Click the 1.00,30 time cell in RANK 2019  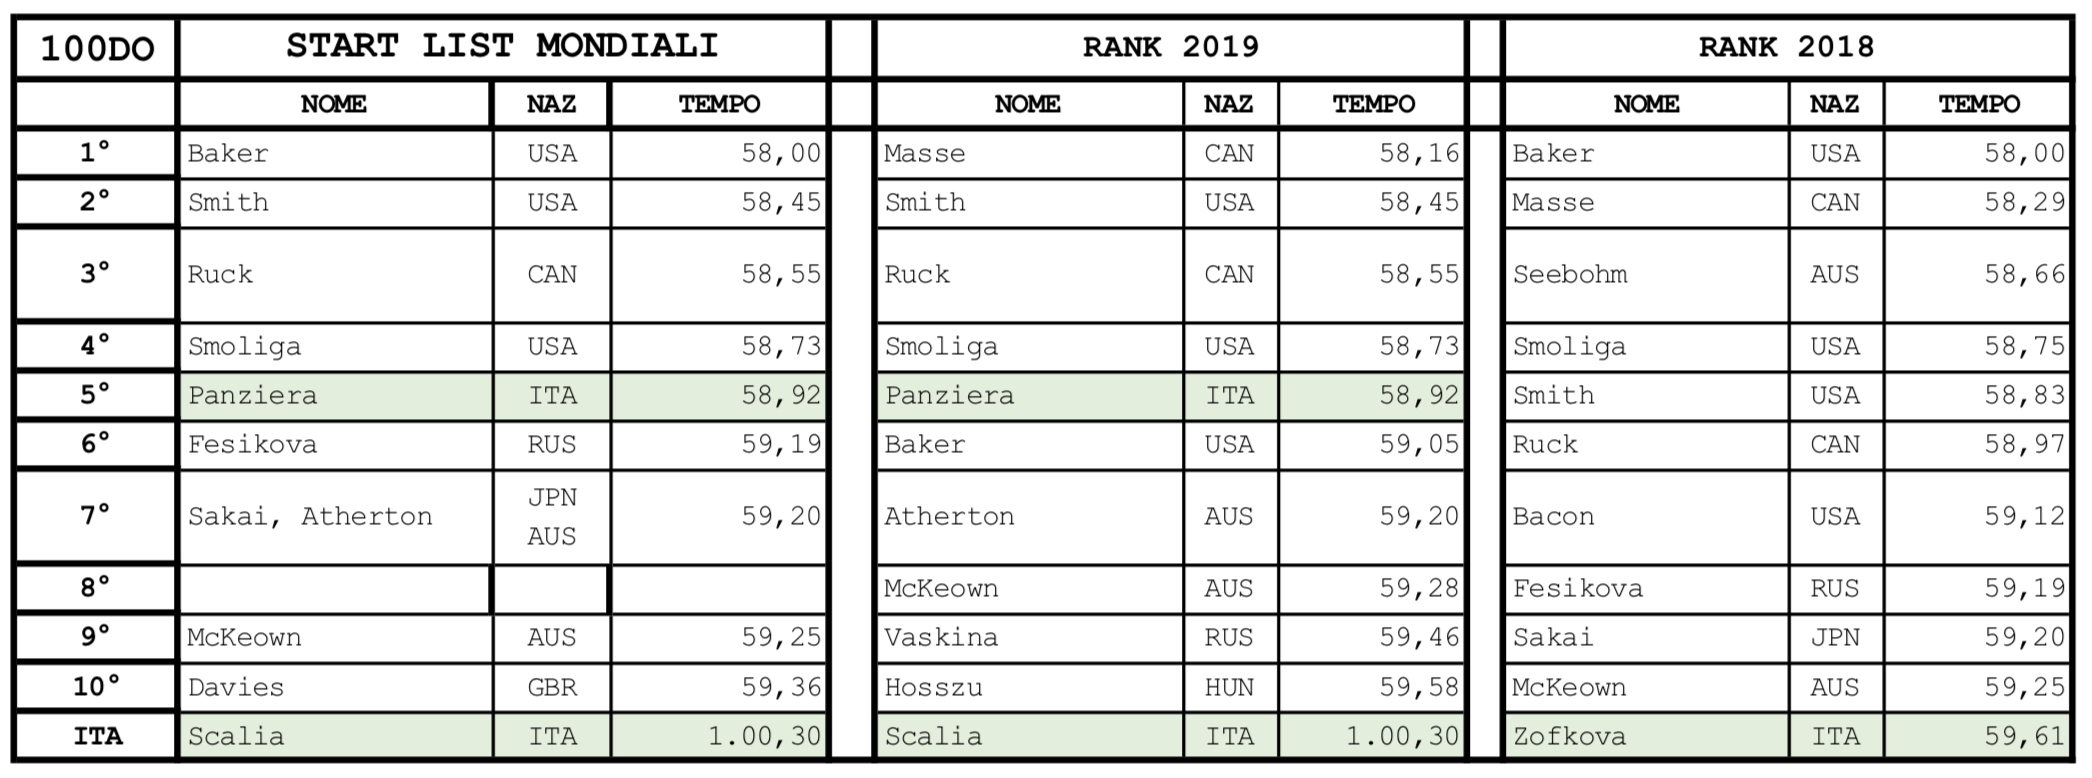(x=1372, y=737)
